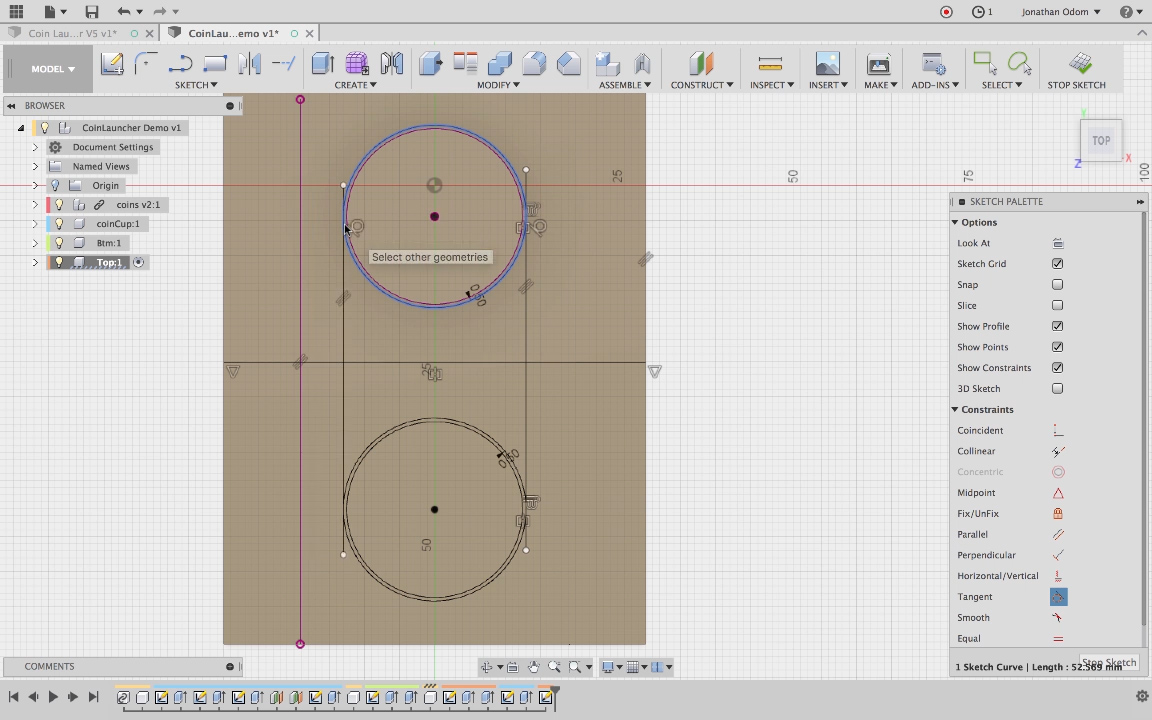The image size is (1152, 720).
Task: Click the Fix/UnFix lock icon
Action: pyautogui.click(x=1058, y=514)
